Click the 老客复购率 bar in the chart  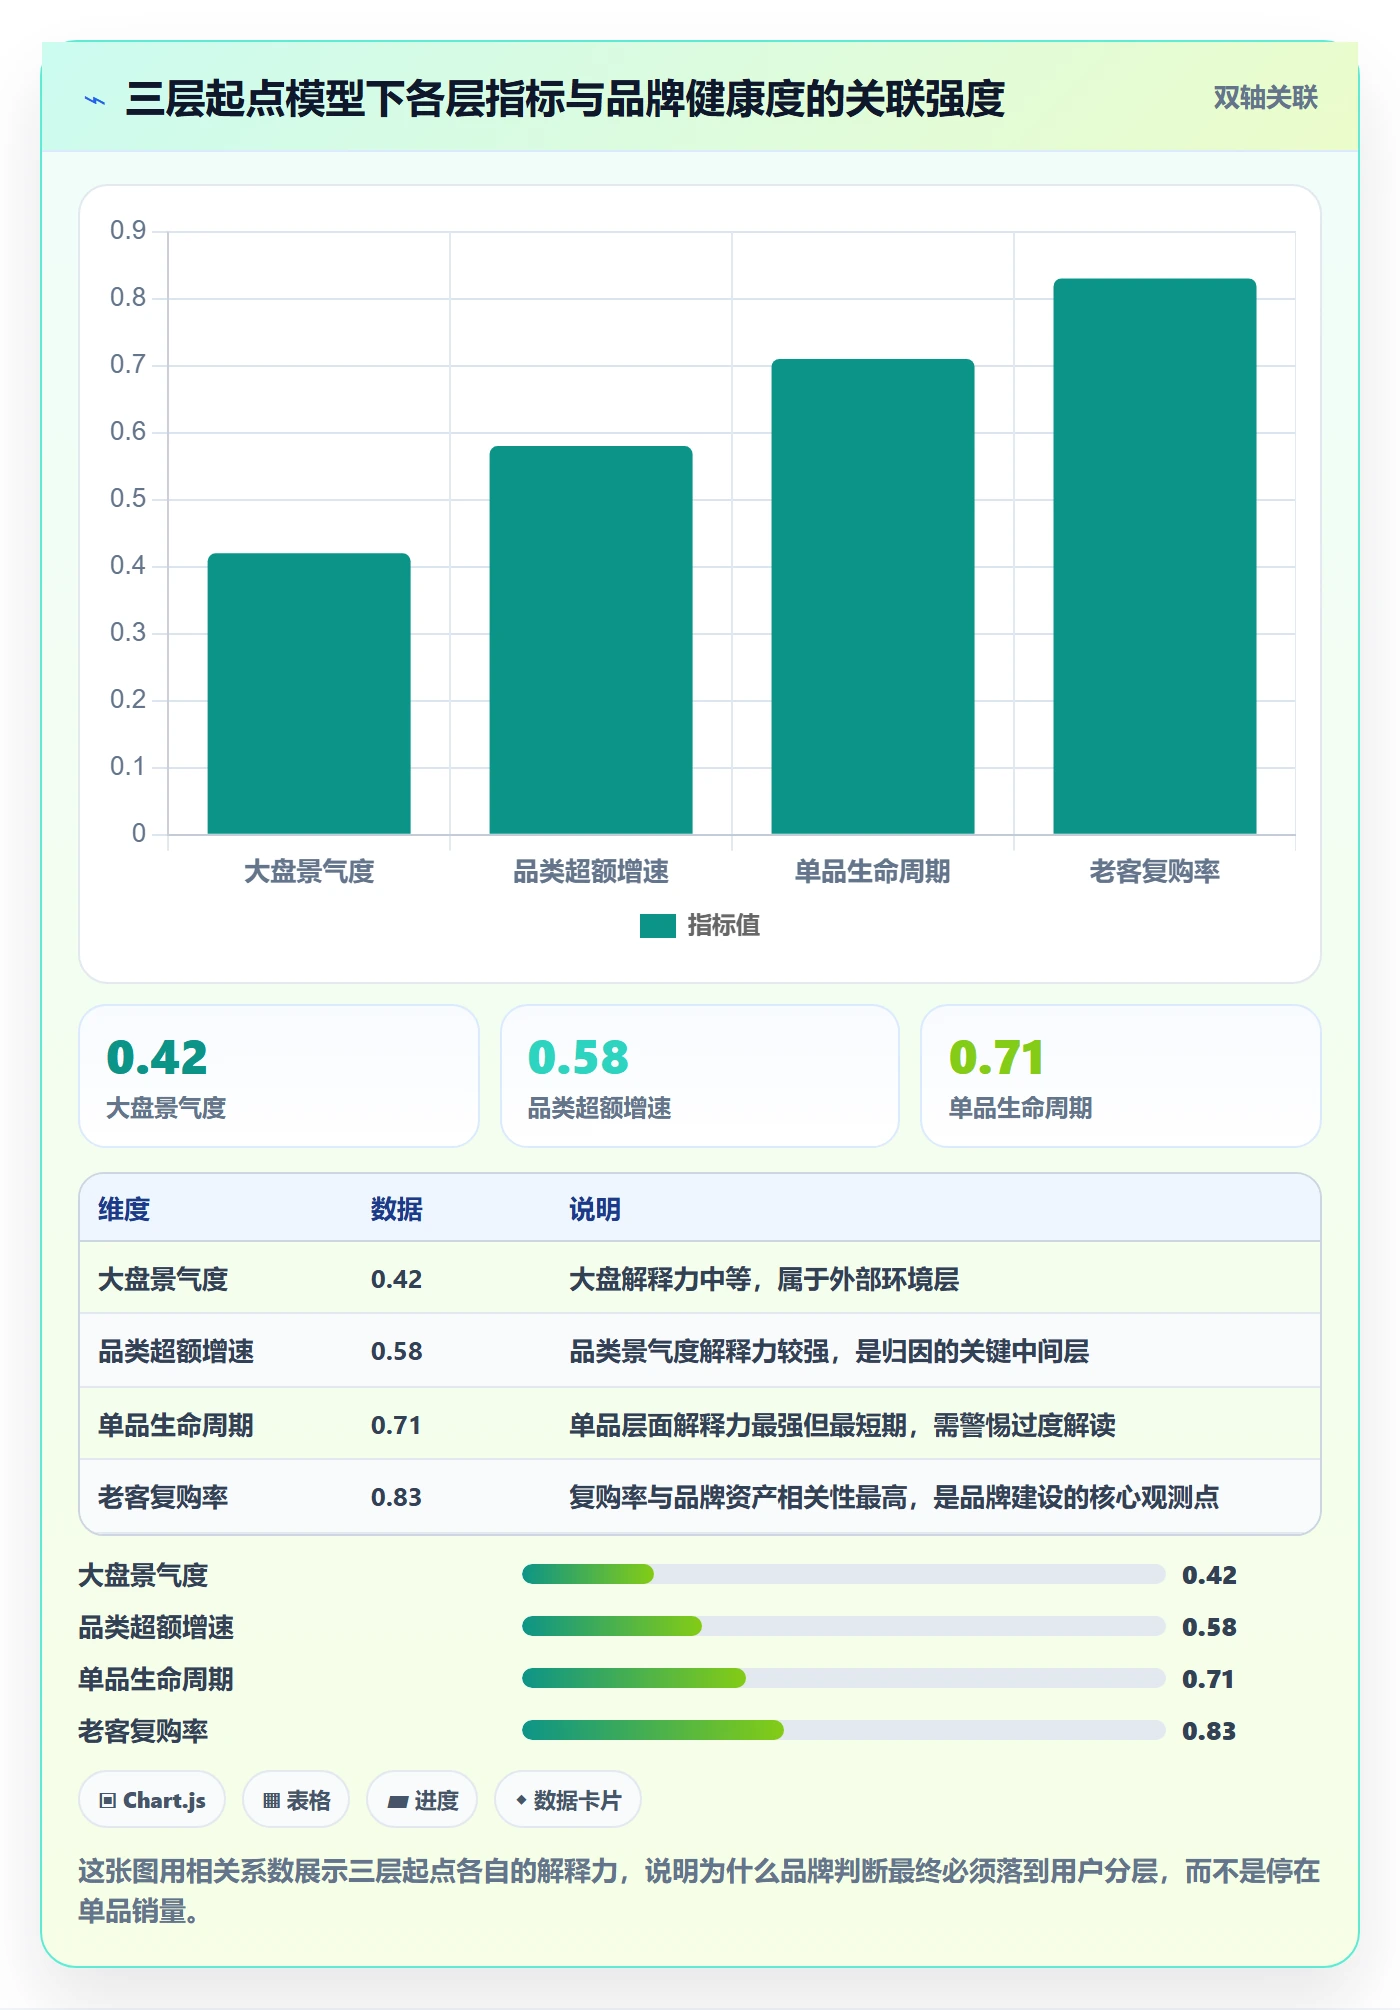[x=1155, y=556]
